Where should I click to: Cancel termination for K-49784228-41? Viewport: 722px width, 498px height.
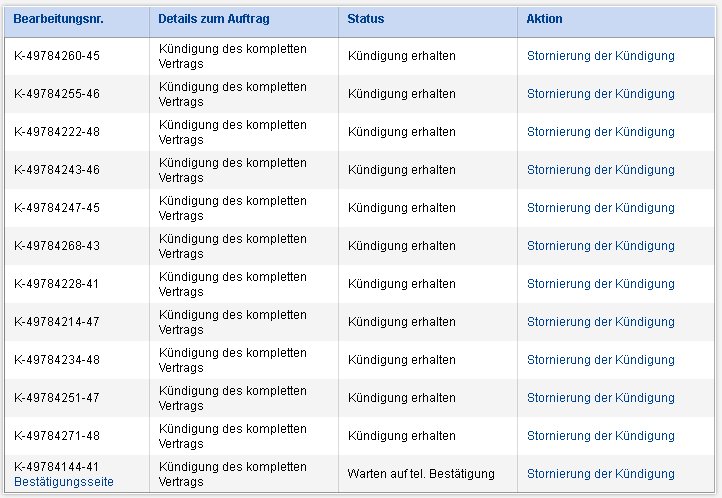(x=600, y=284)
